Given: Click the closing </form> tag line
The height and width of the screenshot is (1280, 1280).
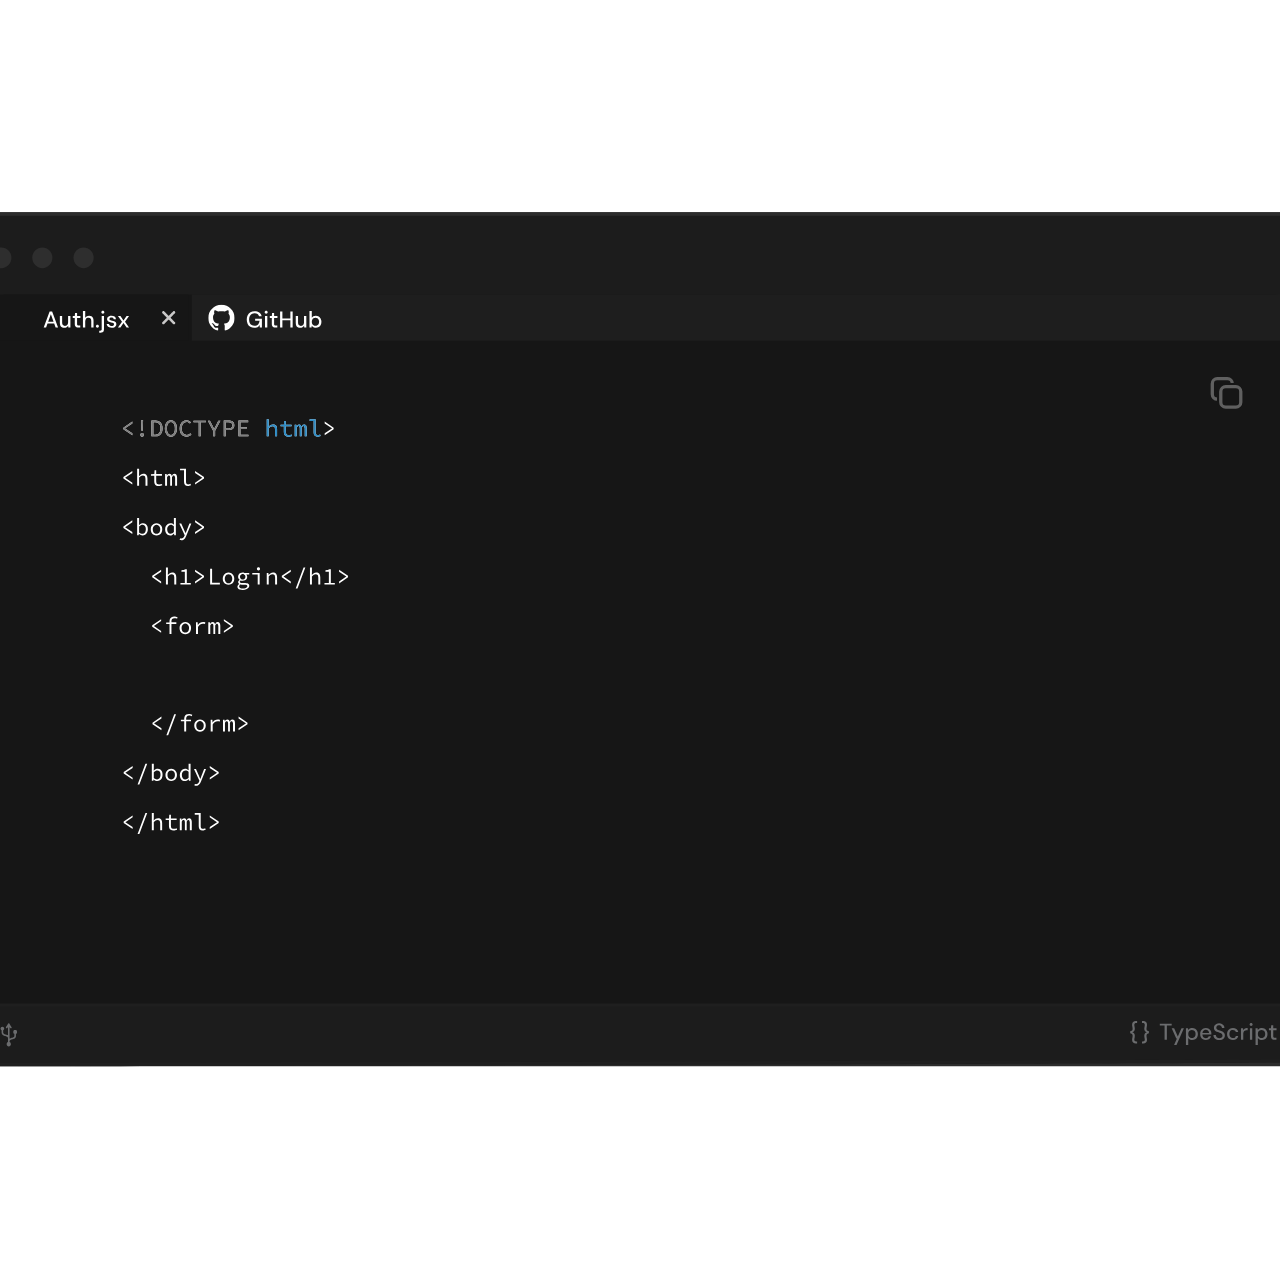Looking at the screenshot, I should [x=199, y=724].
